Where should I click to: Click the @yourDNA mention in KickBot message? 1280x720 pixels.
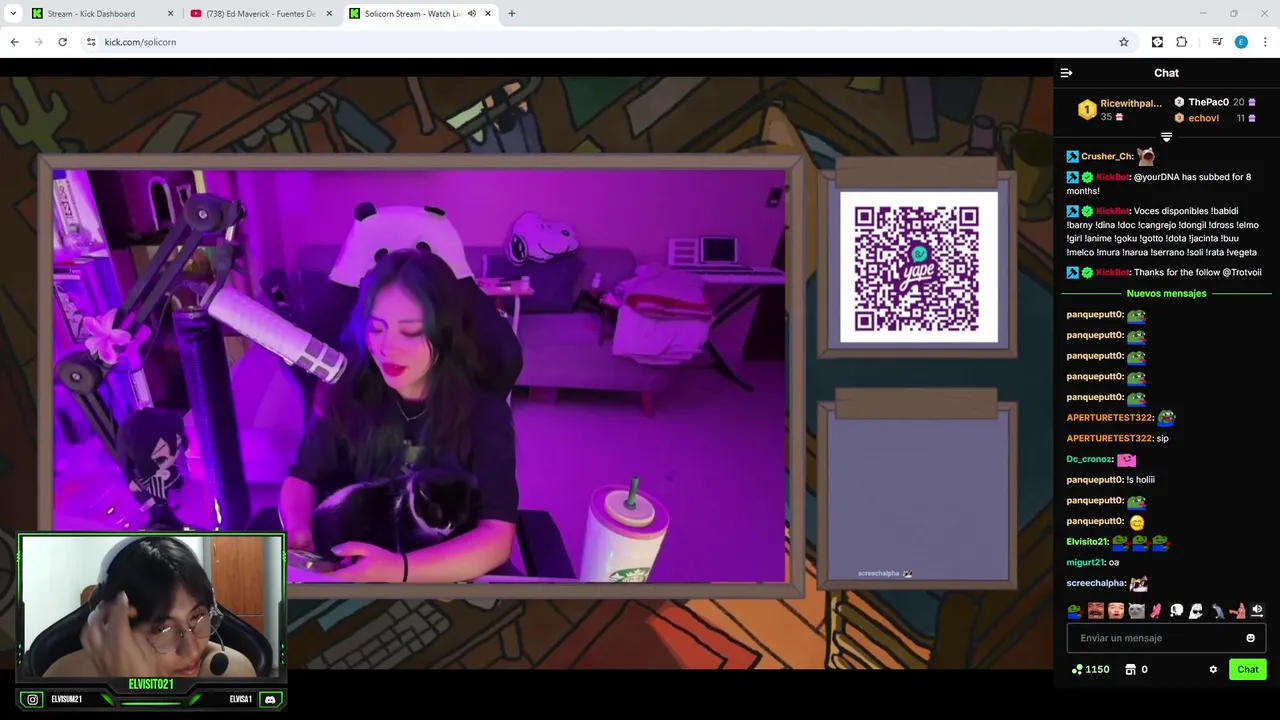[x=1157, y=177]
